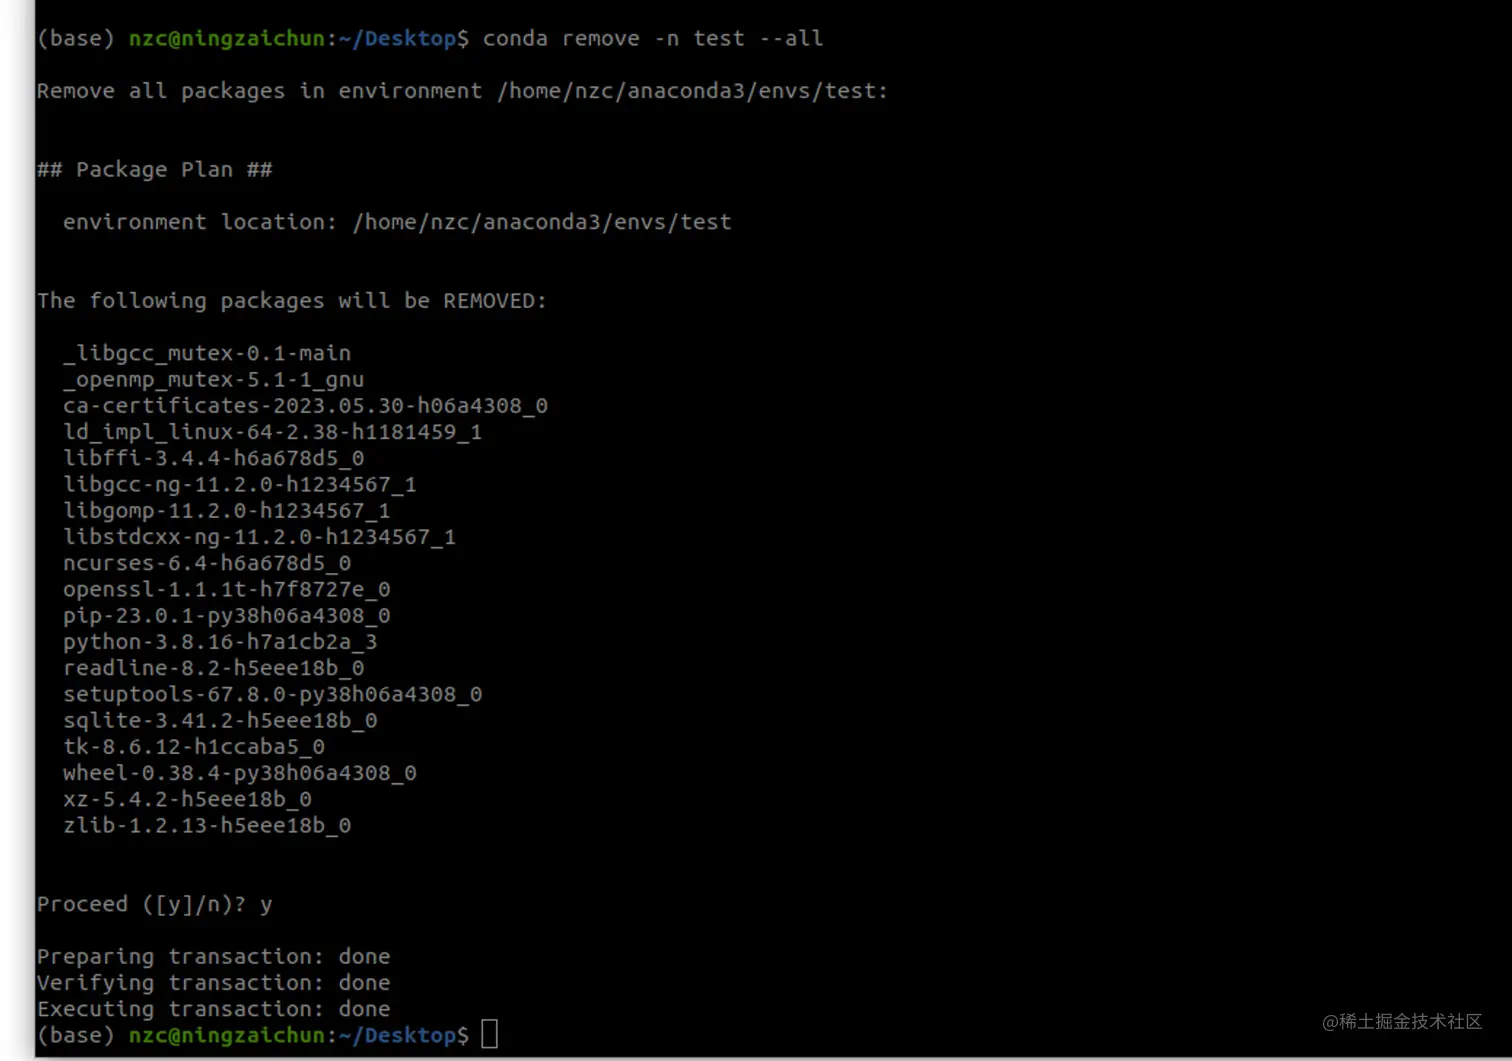Click the line 'Remove all packages in environment'
This screenshot has width=1512, height=1061.
tap(462, 91)
